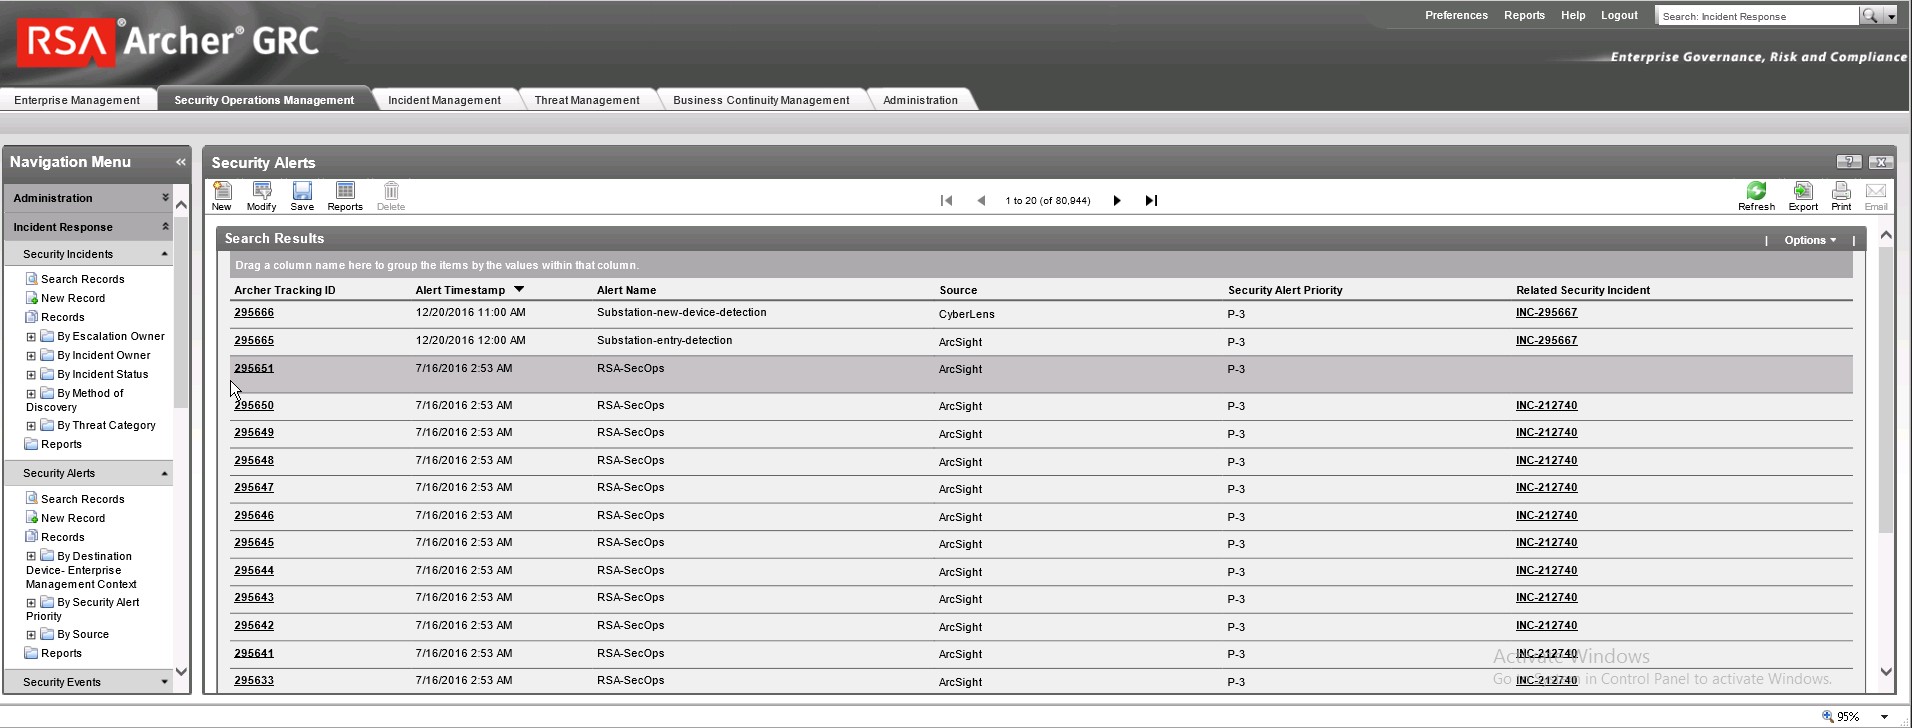The width and height of the screenshot is (1912, 728).
Task: Click the Incident Response search field
Action: 1757,16
